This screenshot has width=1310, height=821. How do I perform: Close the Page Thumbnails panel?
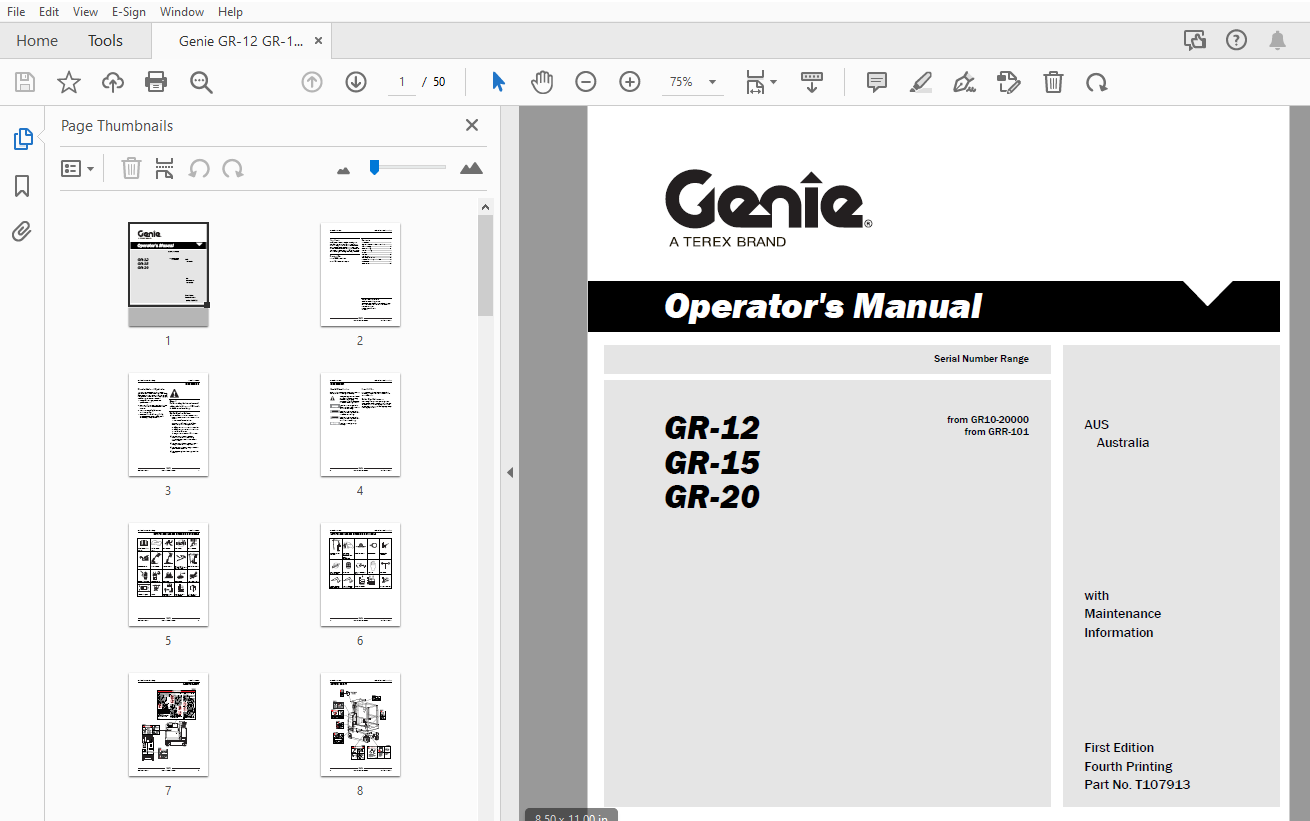(472, 125)
